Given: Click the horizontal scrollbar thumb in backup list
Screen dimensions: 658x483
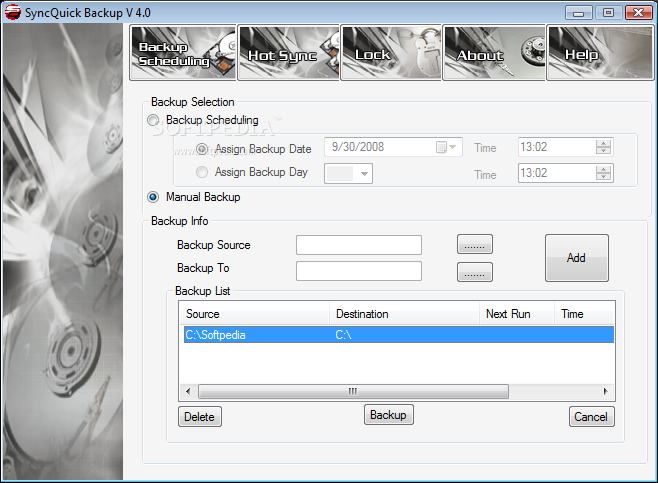Looking at the screenshot, I should pyautogui.click(x=353, y=392).
